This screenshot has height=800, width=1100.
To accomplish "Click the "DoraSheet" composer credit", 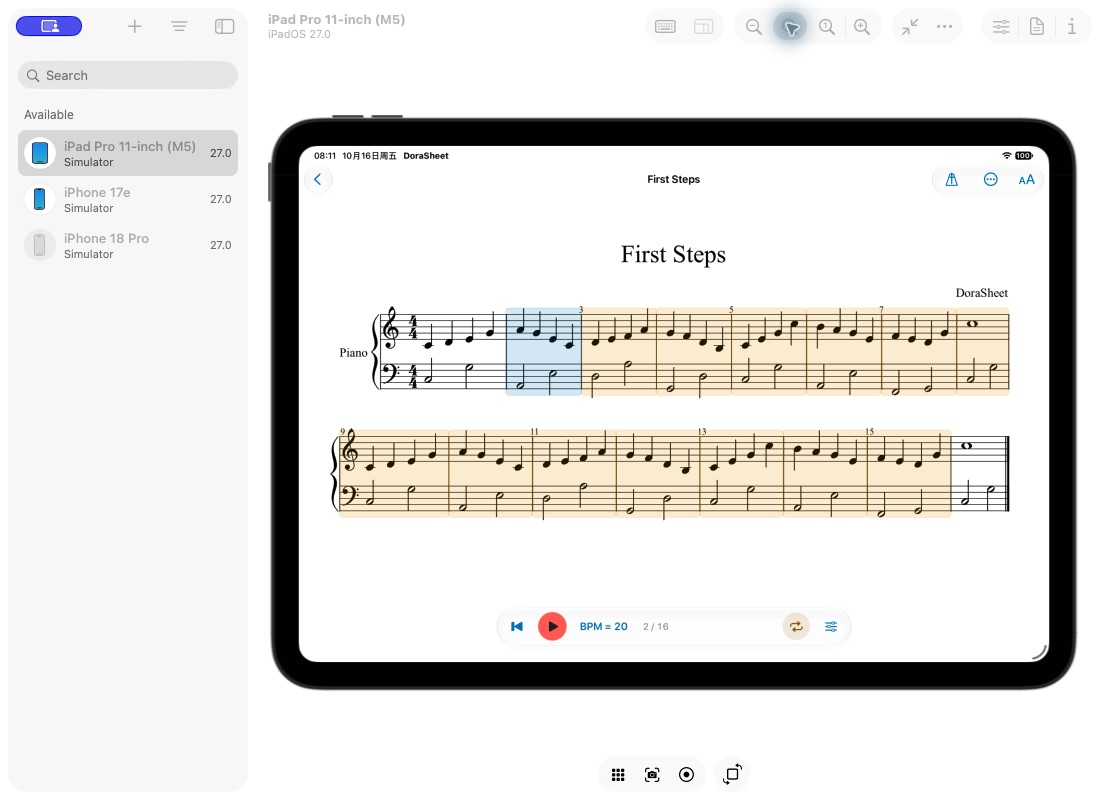I will coord(981,293).
